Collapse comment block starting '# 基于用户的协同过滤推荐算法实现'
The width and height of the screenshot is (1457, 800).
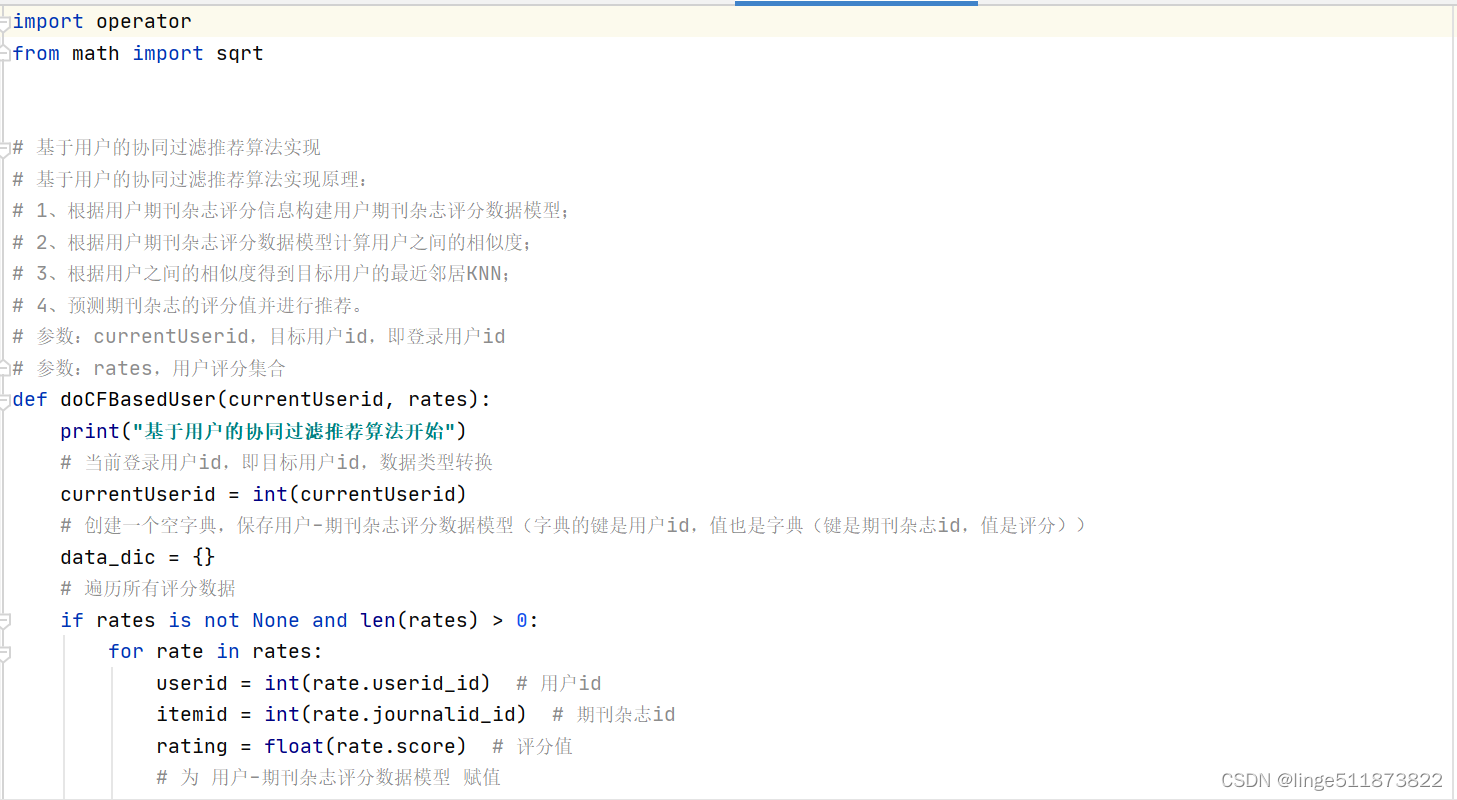tap(5, 148)
